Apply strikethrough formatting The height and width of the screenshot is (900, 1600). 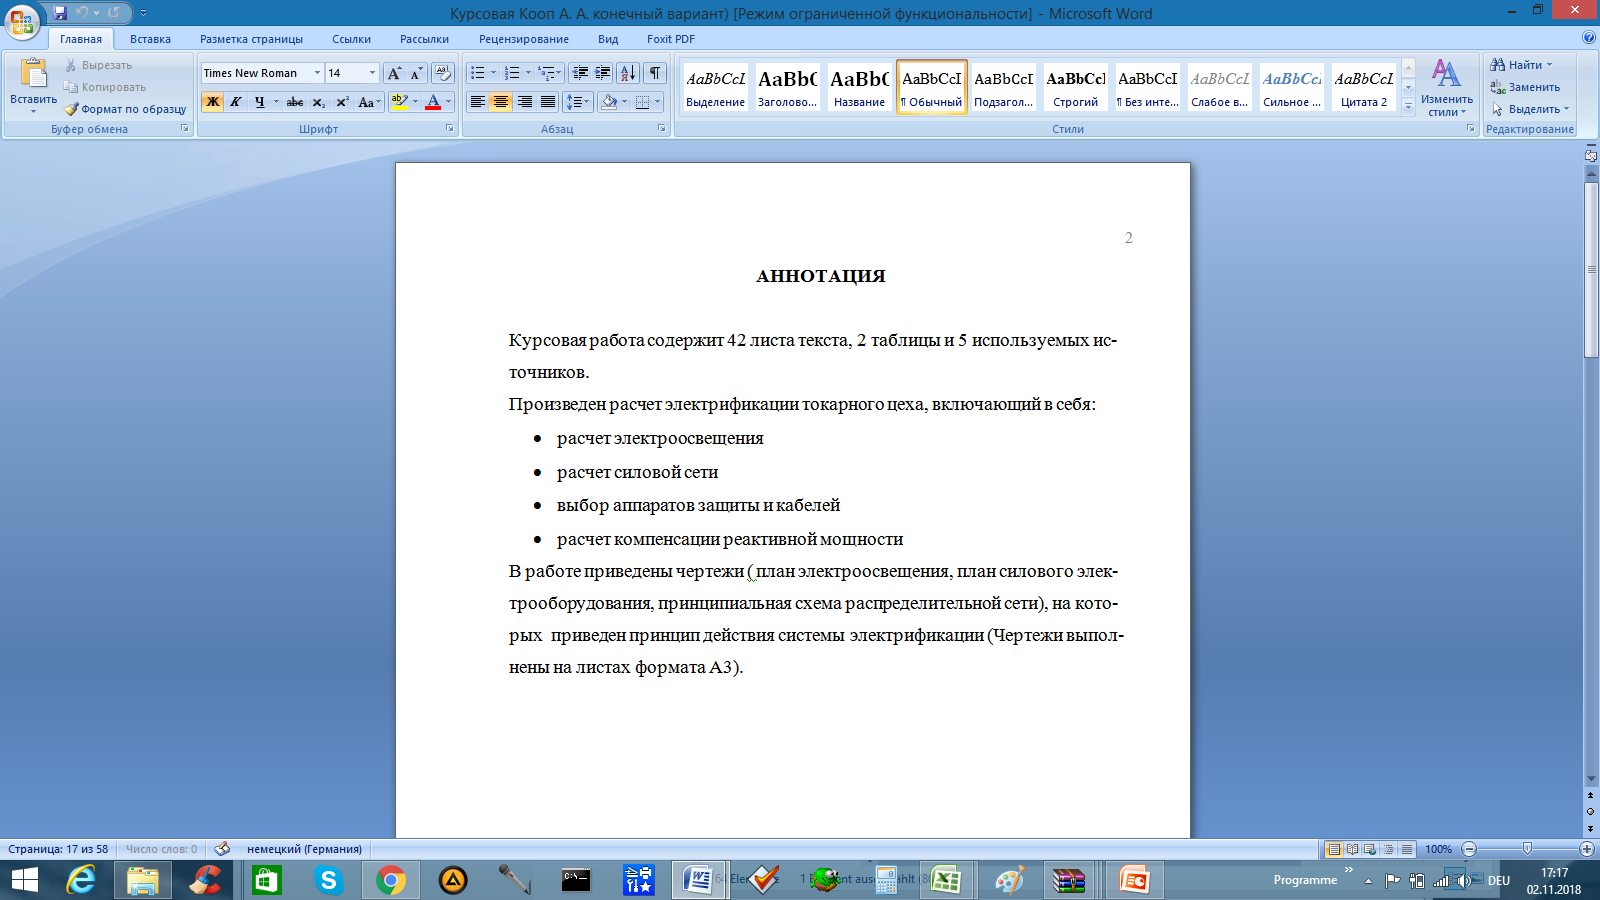pyautogui.click(x=295, y=102)
